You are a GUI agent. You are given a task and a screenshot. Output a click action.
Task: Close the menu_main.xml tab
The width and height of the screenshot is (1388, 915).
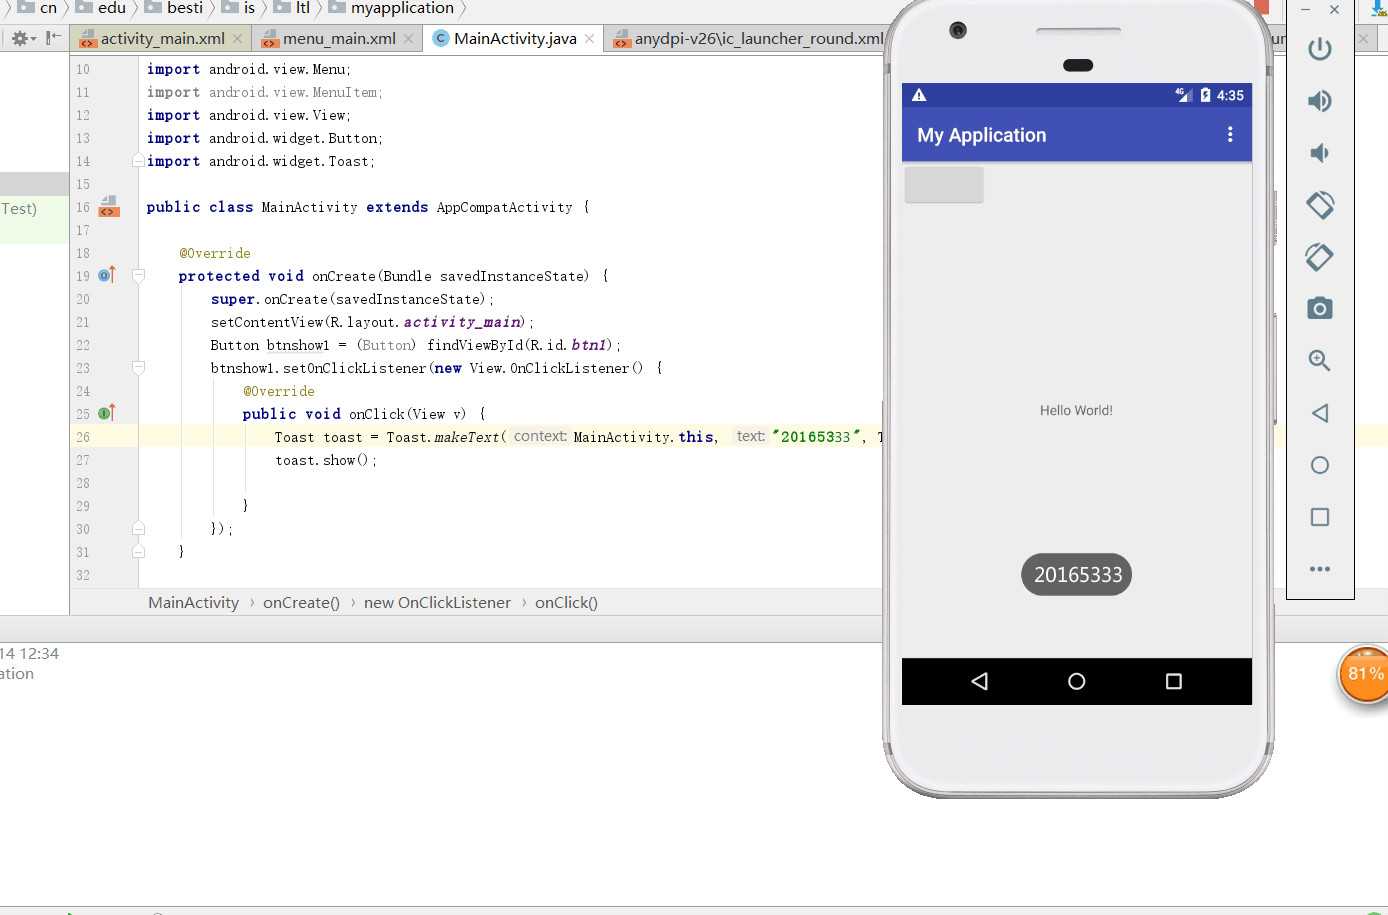(408, 38)
